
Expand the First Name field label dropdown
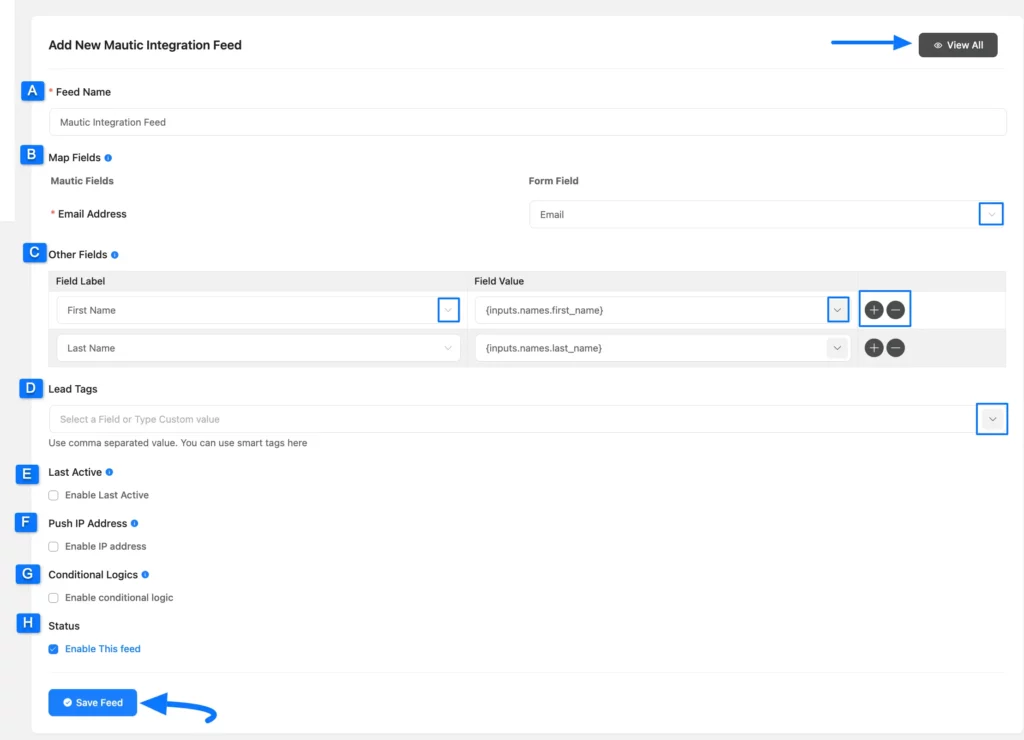(448, 310)
